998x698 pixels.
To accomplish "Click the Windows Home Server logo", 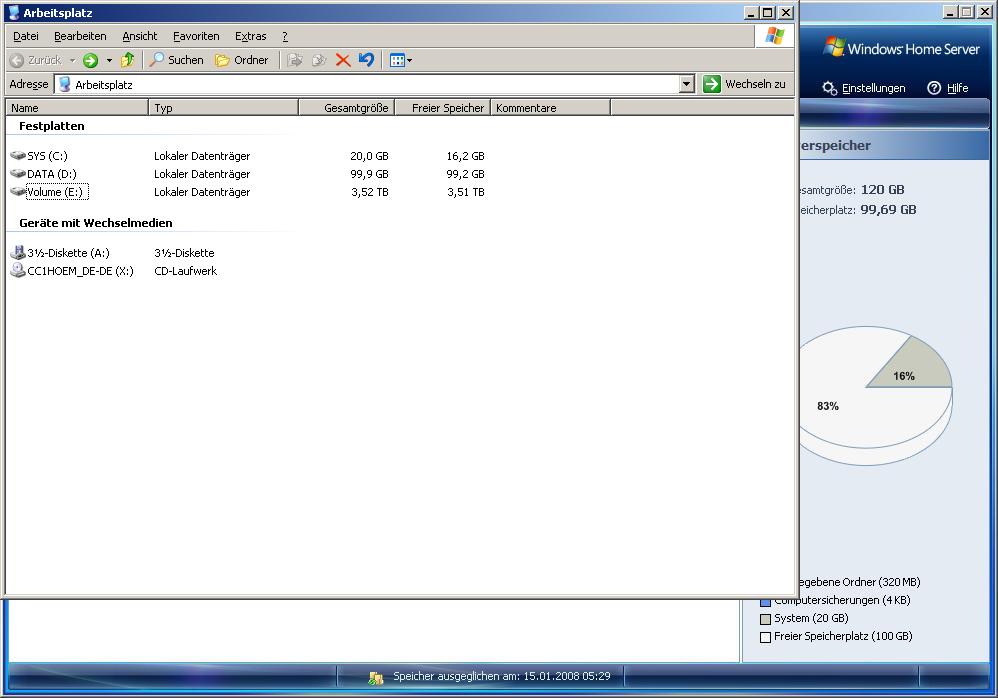I will [x=901, y=48].
